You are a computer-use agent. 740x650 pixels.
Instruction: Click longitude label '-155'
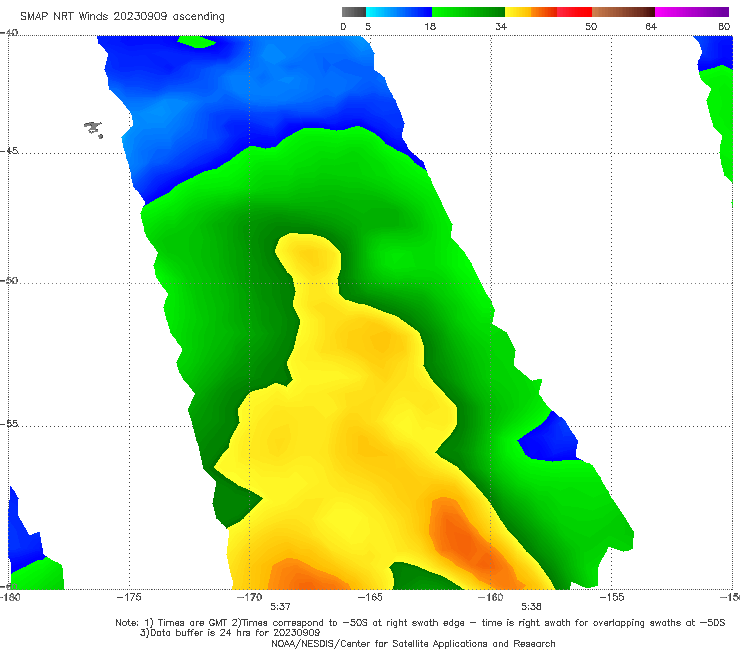point(612,597)
